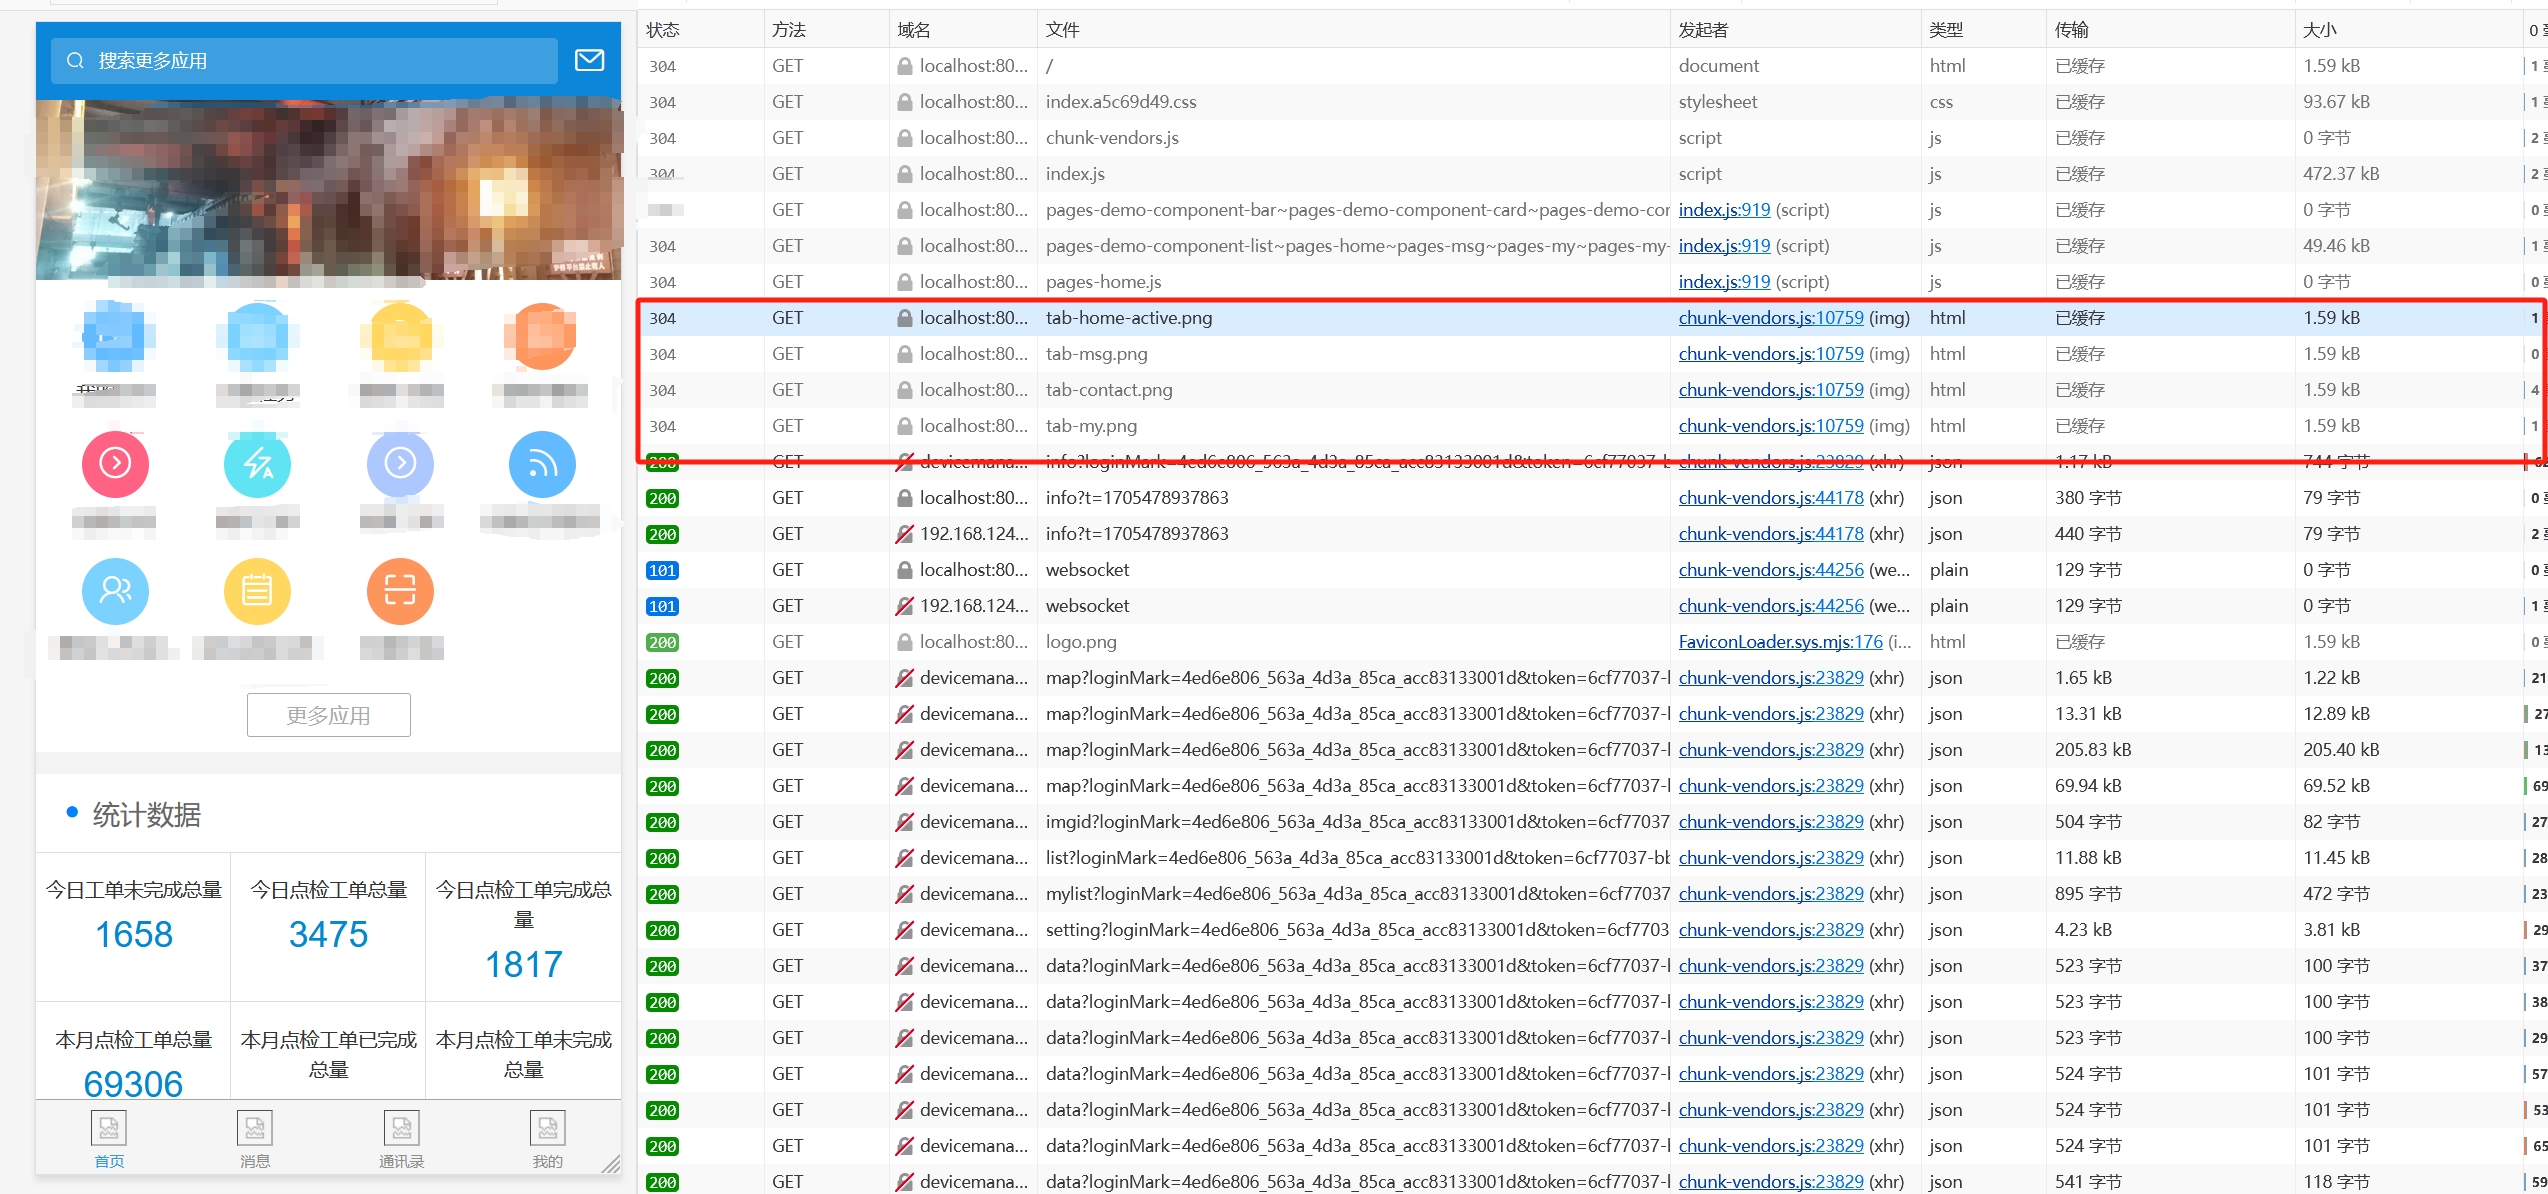Click the mail envelope icon in header

[589, 60]
